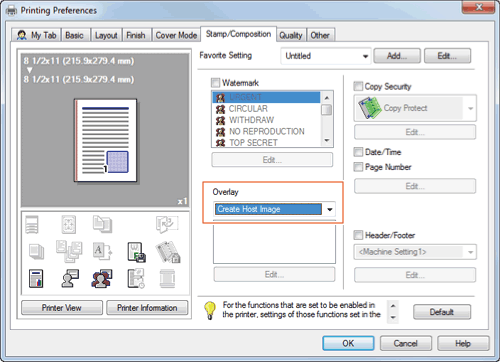Click the CIRCULAR watermark stamp icon

220,109
